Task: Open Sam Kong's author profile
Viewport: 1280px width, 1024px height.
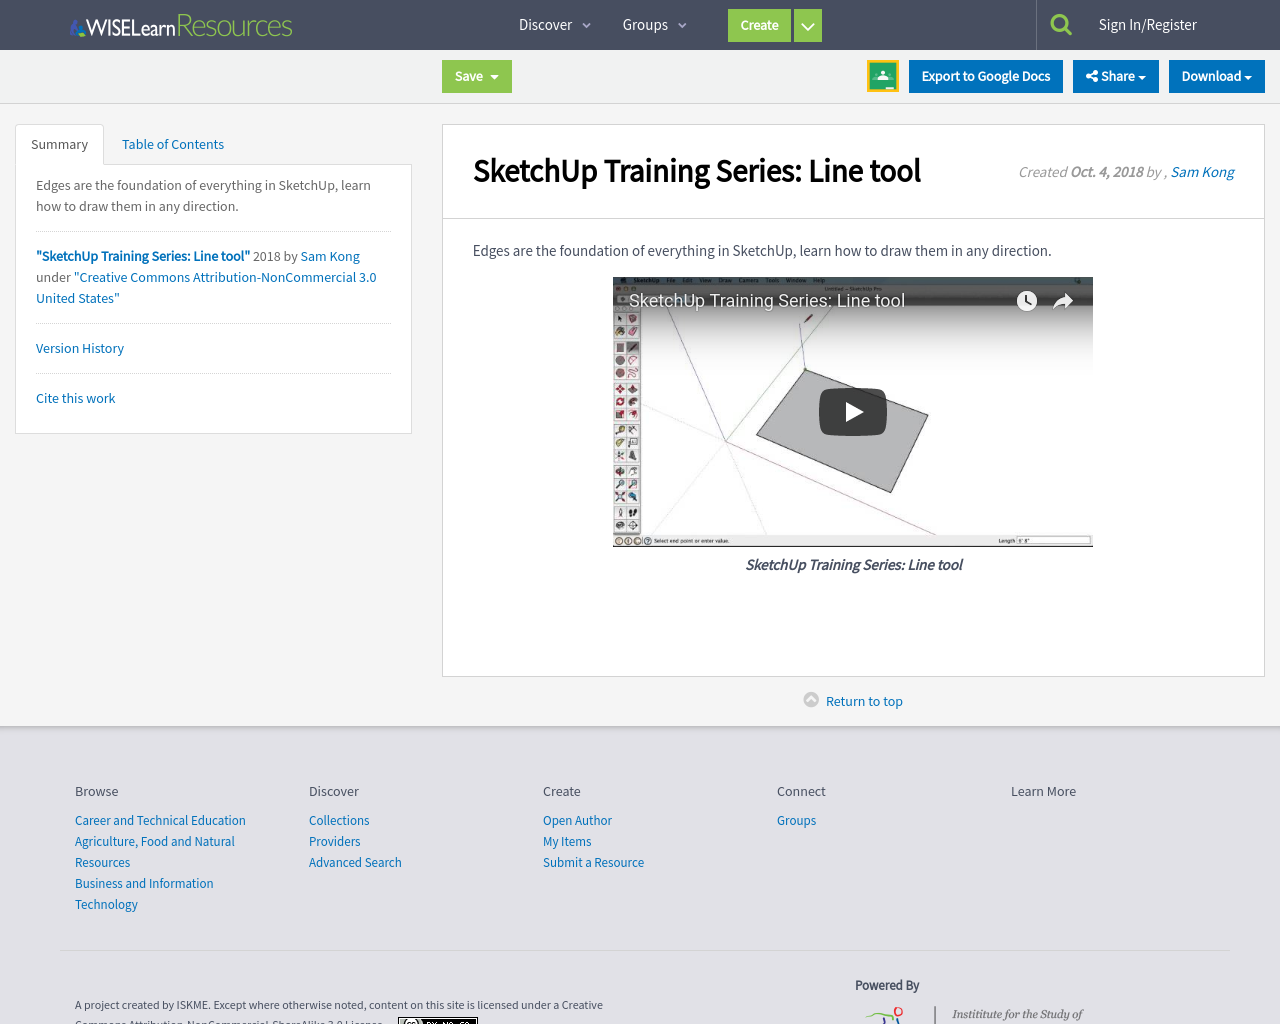Action: click(1202, 171)
